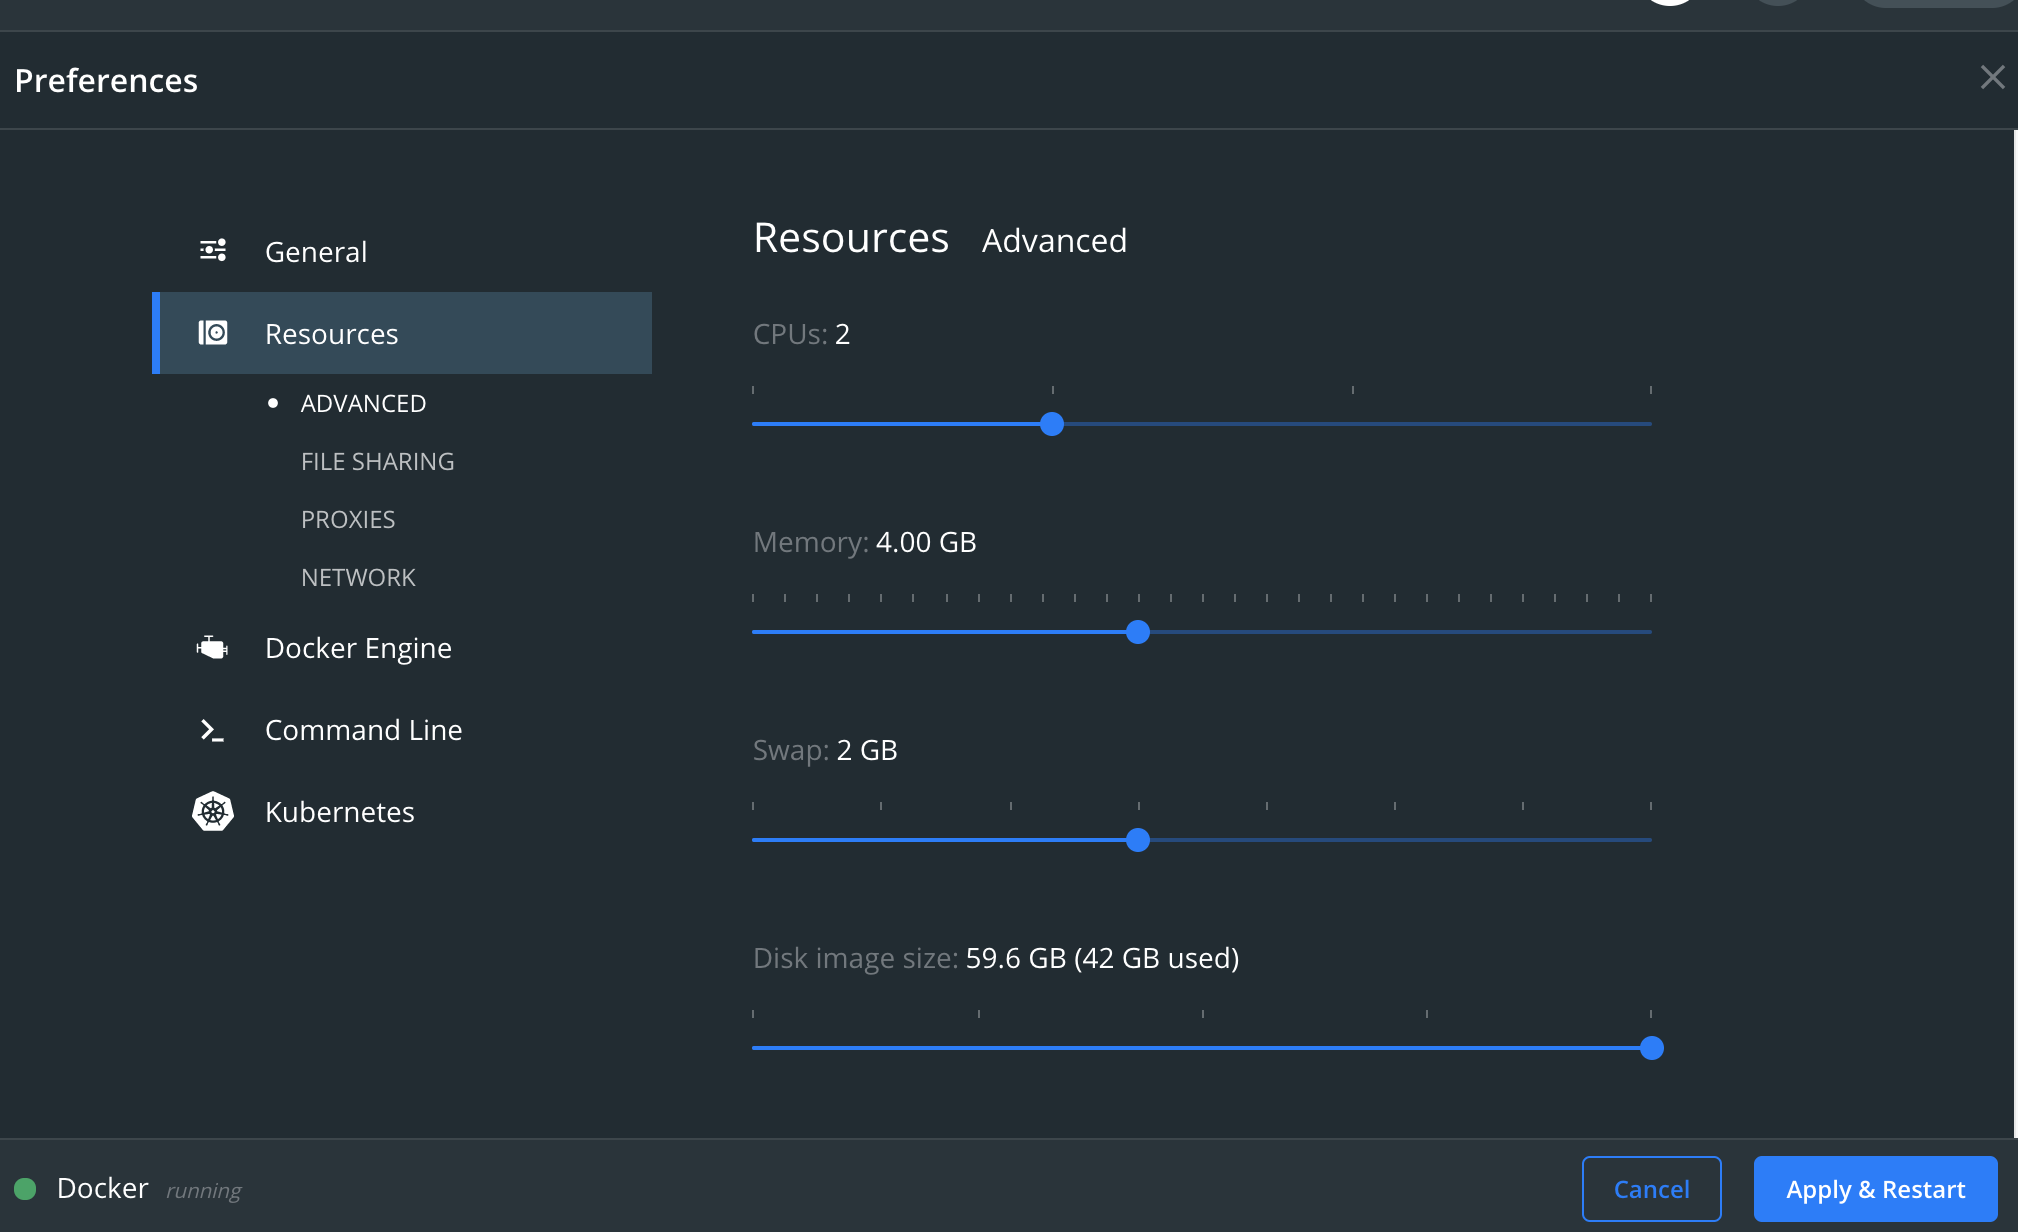Click the Swap slider handle

pos(1137,840)
